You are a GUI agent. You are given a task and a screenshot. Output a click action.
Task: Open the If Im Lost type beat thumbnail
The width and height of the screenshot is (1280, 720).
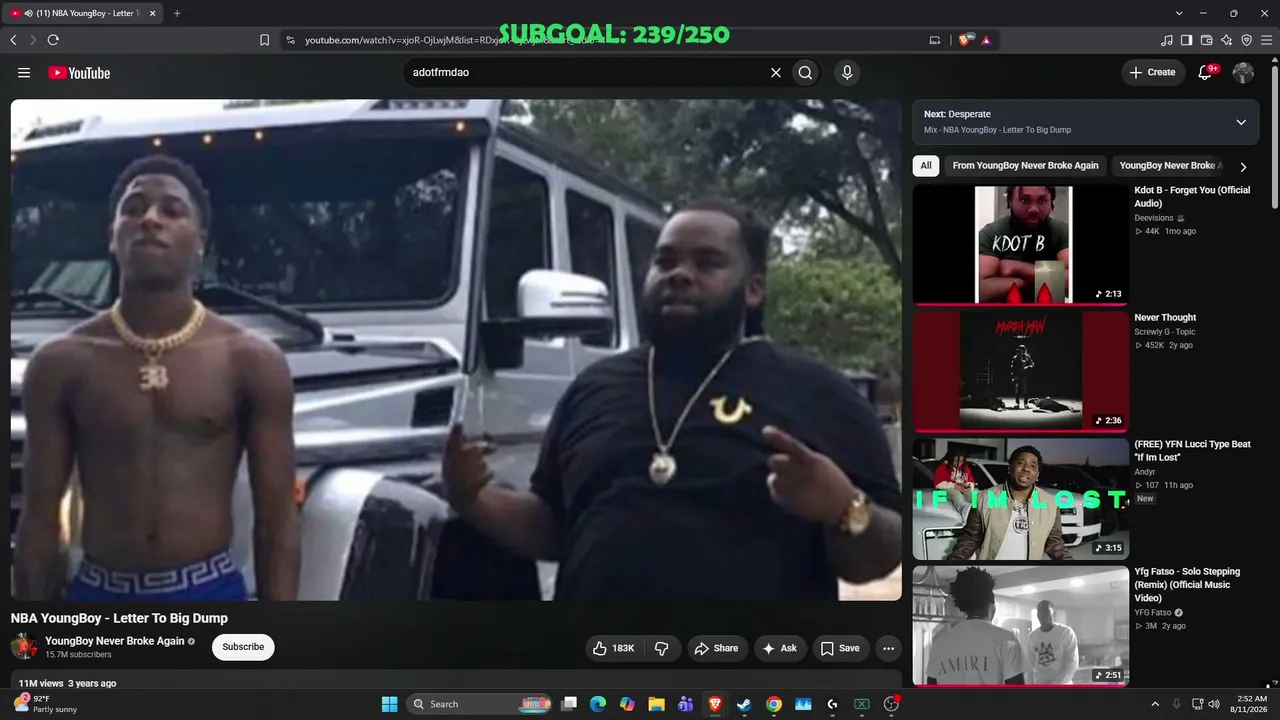(x=1020, y=499)
